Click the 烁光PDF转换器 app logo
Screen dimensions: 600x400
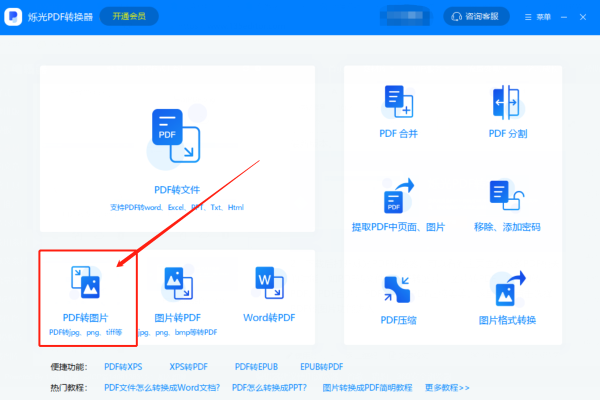13,17
